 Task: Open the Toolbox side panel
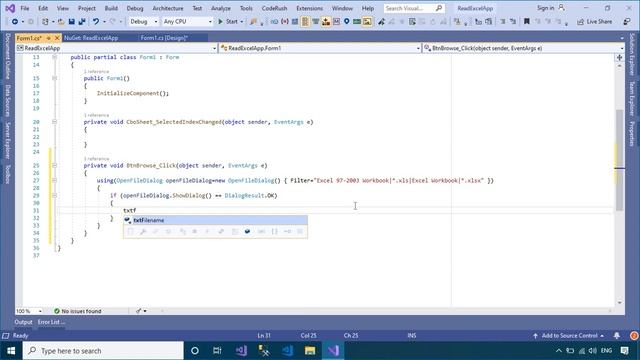pyautogui.click(x=7, y=174)
